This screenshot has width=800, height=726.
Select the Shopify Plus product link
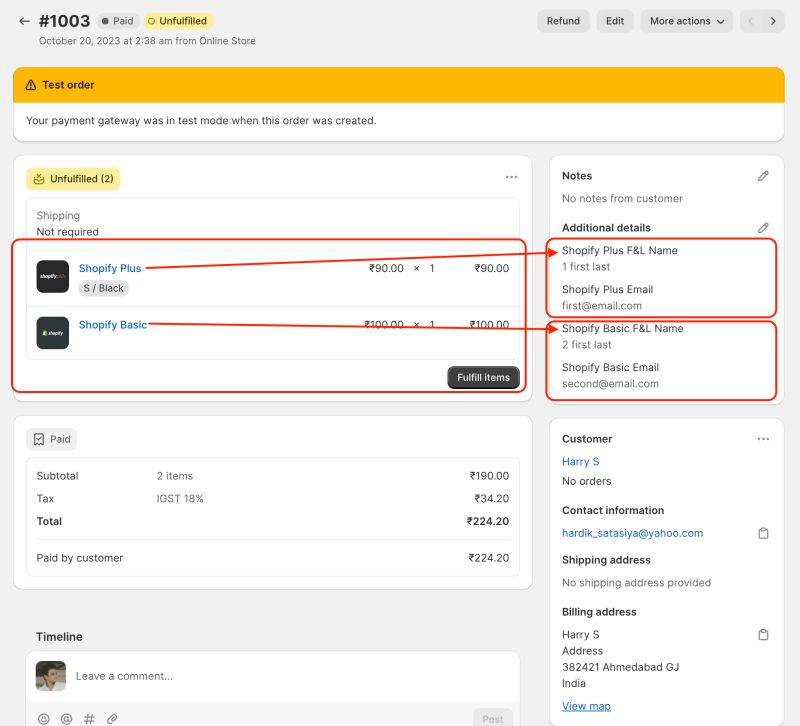click(110, 267)
